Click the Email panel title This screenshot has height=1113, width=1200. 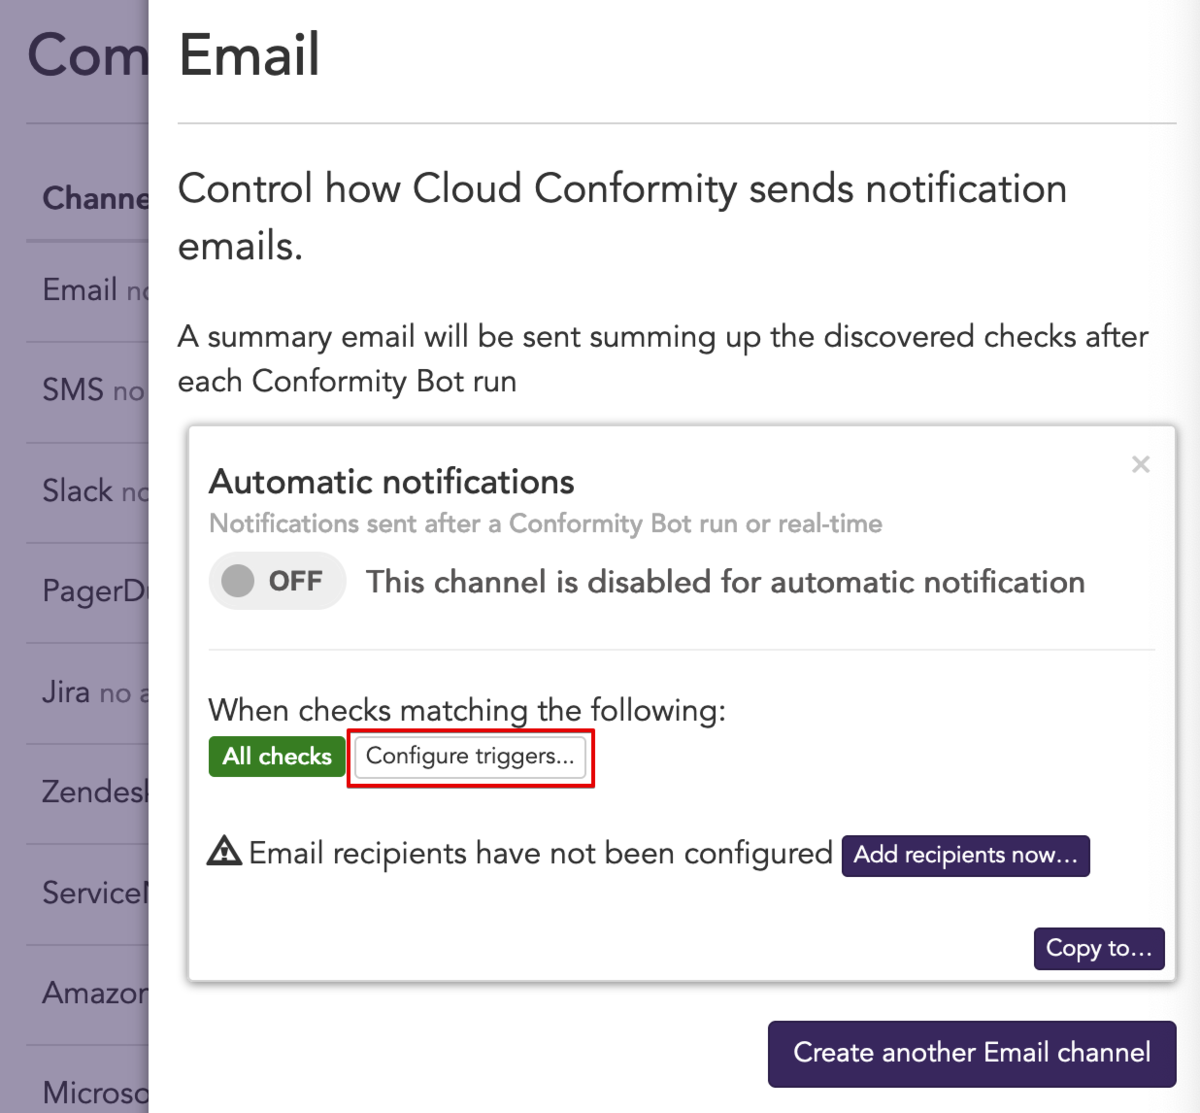pos(249,55)
